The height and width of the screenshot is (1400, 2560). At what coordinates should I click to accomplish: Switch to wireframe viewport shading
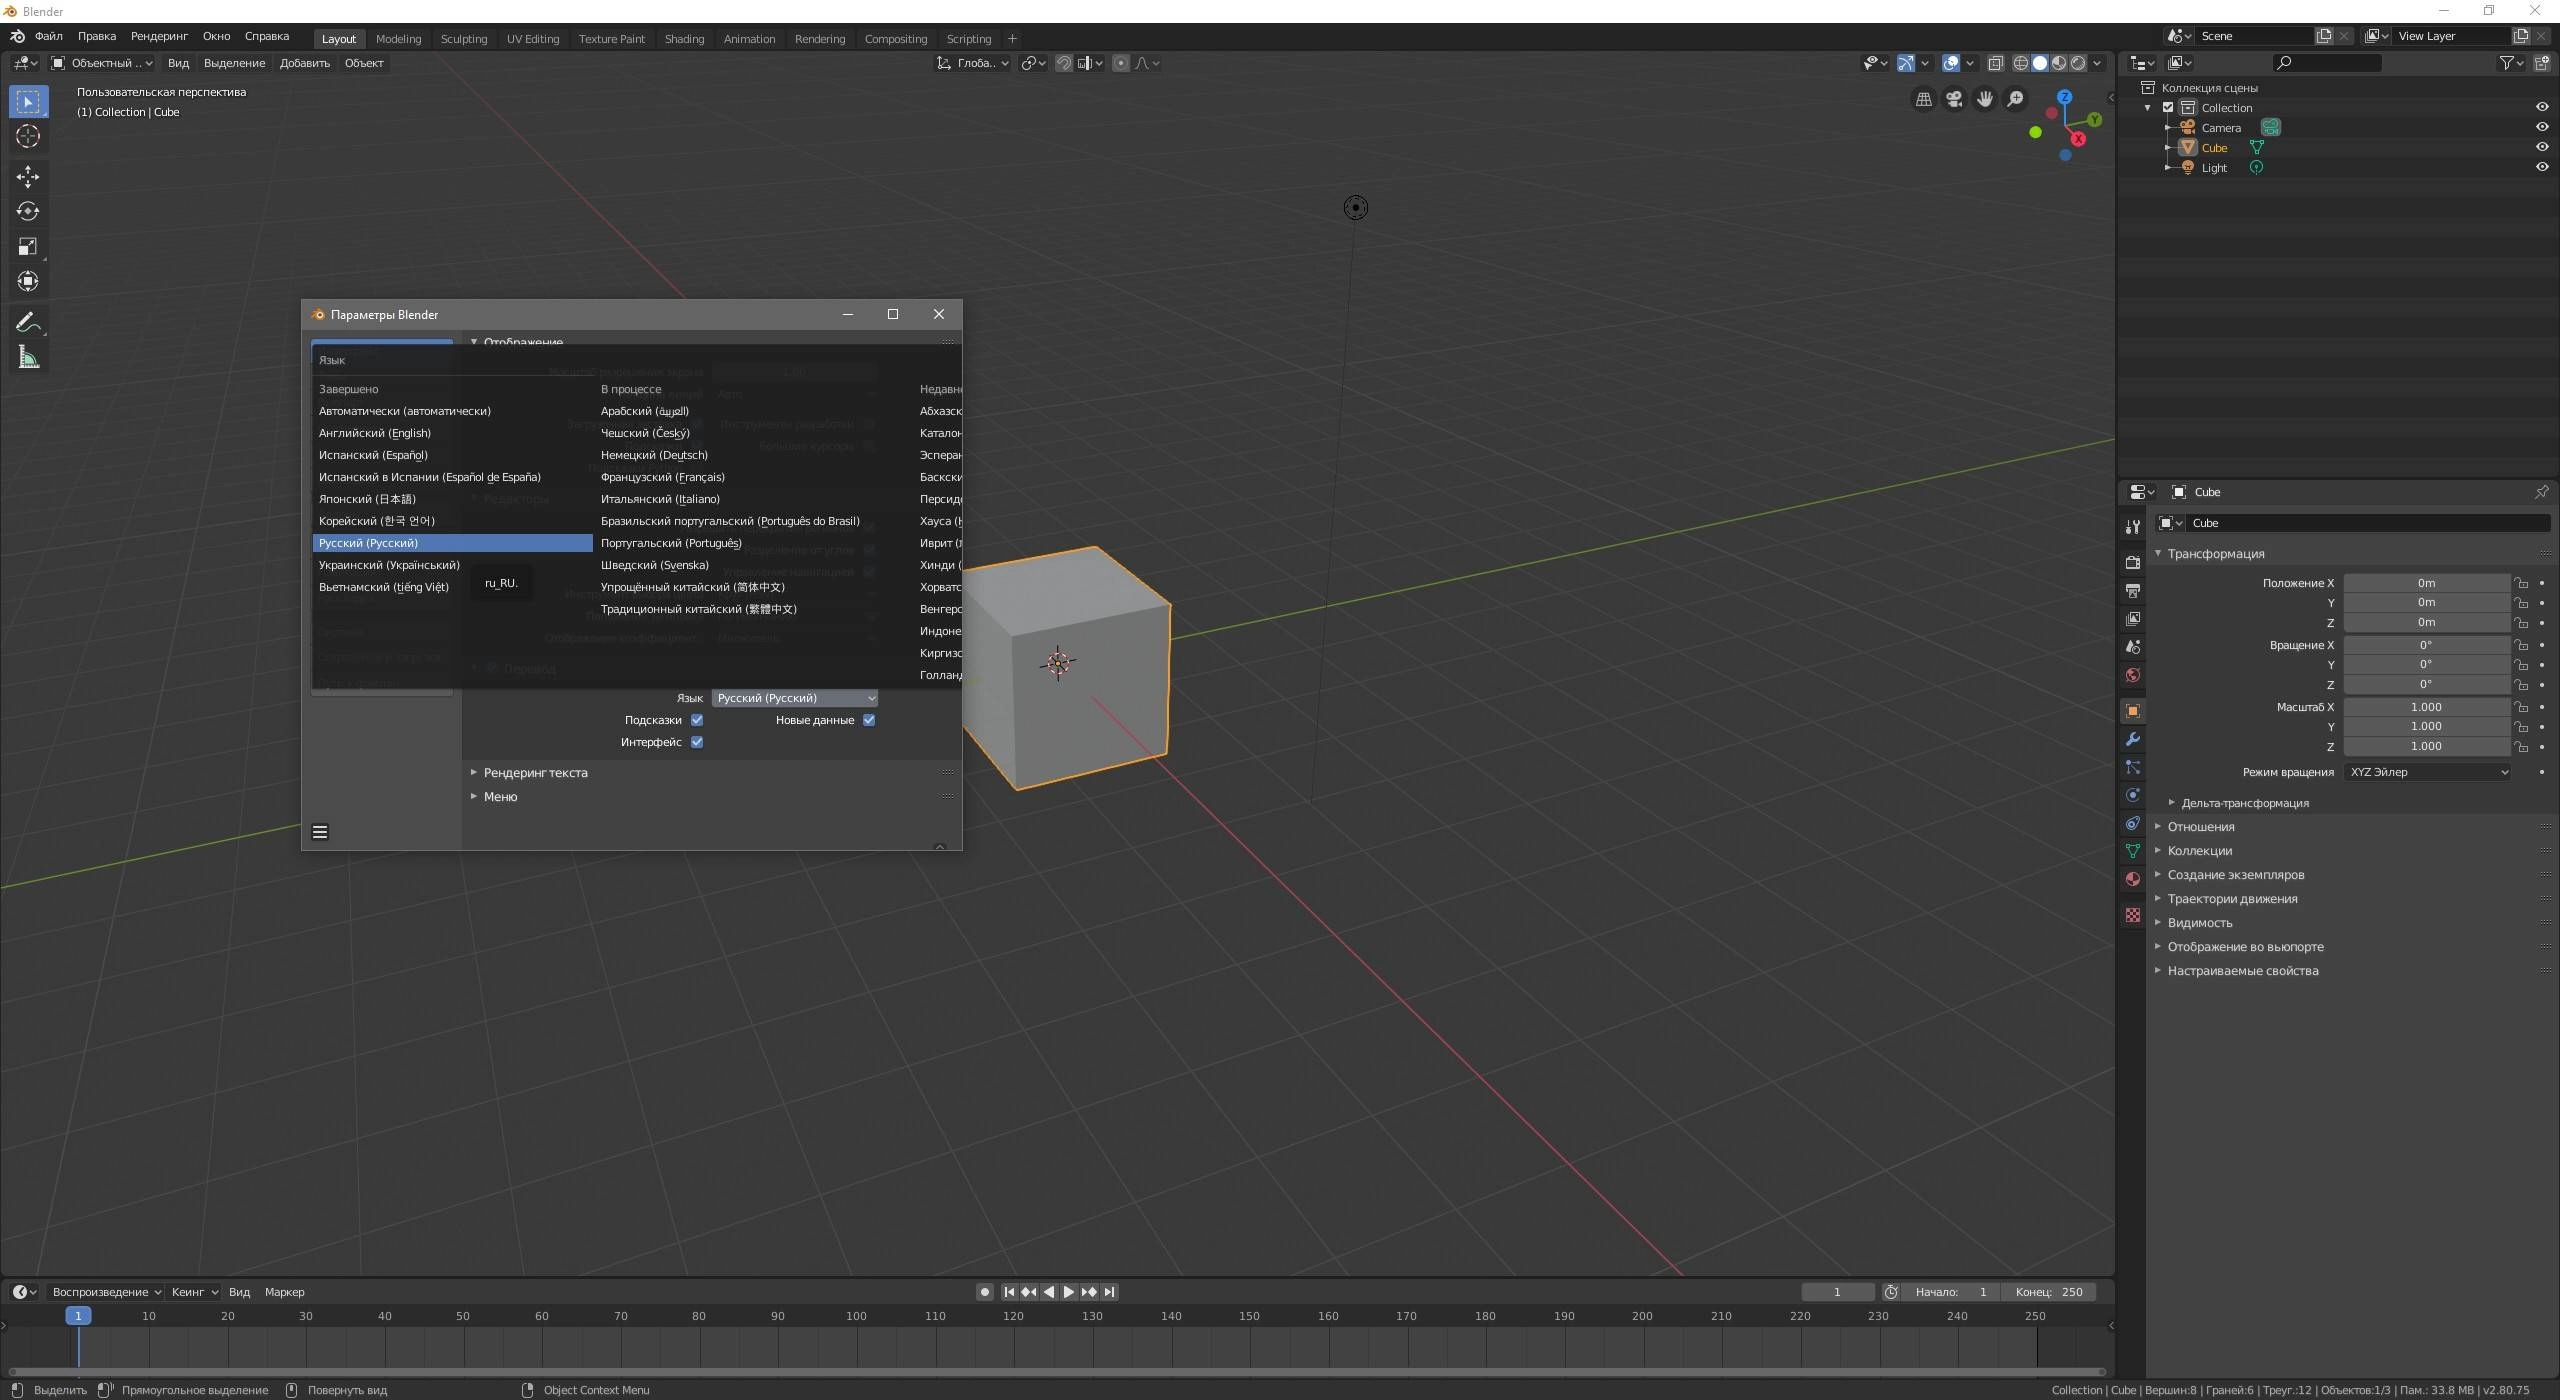pyautogui.click(x=2021, y=63)
